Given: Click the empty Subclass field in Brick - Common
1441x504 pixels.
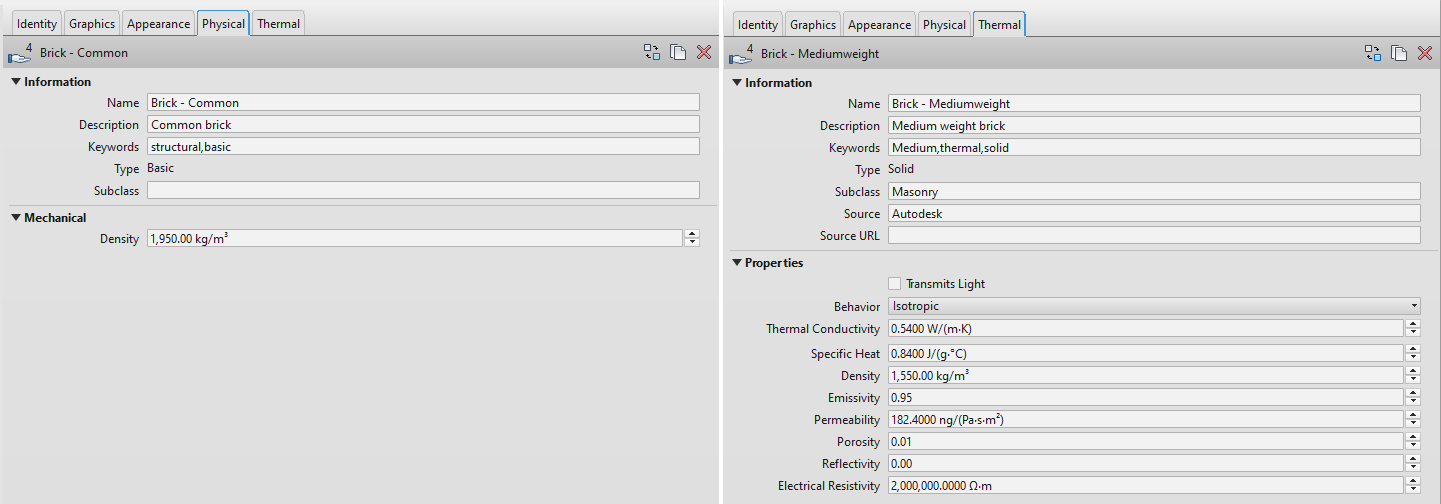Looking at the screenshot, I should coord(423,190).
